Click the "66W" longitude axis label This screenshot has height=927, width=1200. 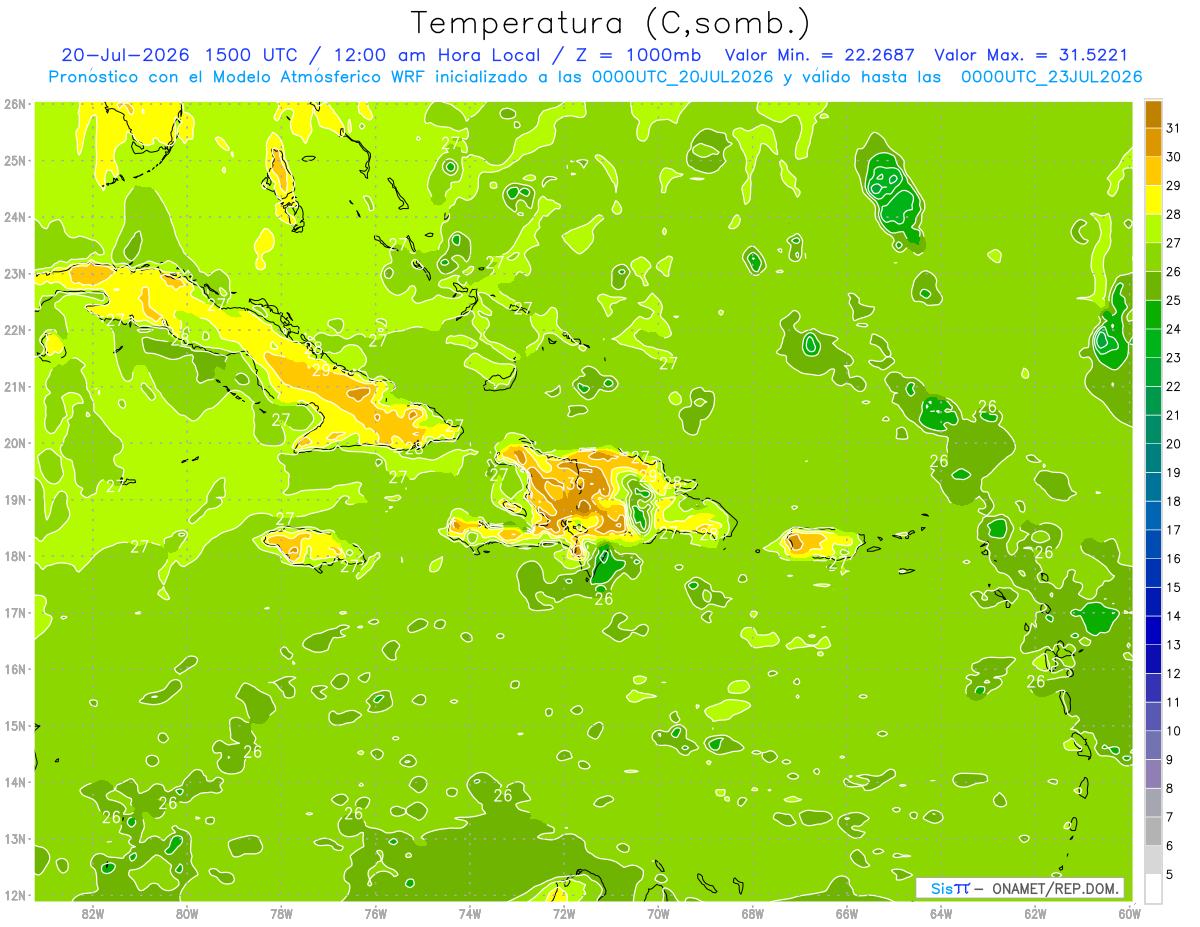pyautogui.click(x=847, y=914)
